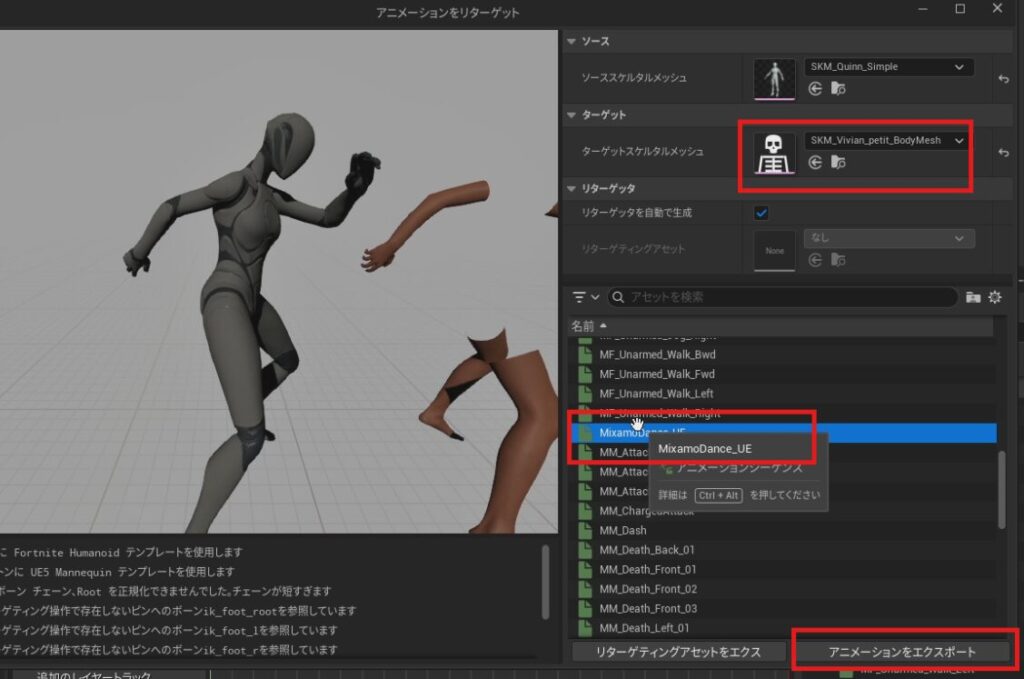Select MM_Dash animation
The height and width of the screenshot is (679, 1024).
784,530
